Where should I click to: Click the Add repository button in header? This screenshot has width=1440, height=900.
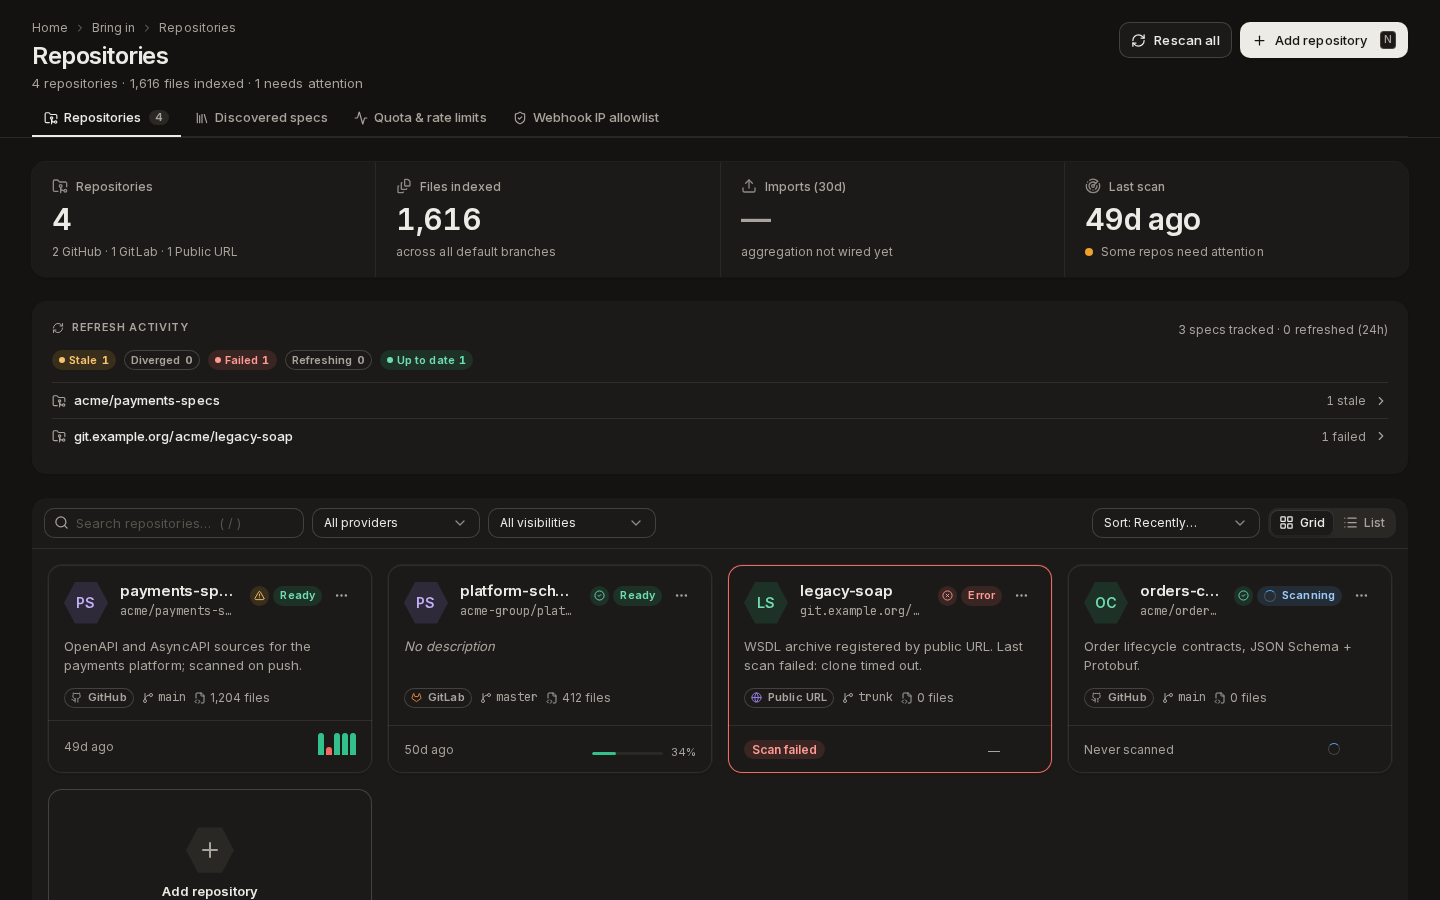click(x=1324, y=40)
